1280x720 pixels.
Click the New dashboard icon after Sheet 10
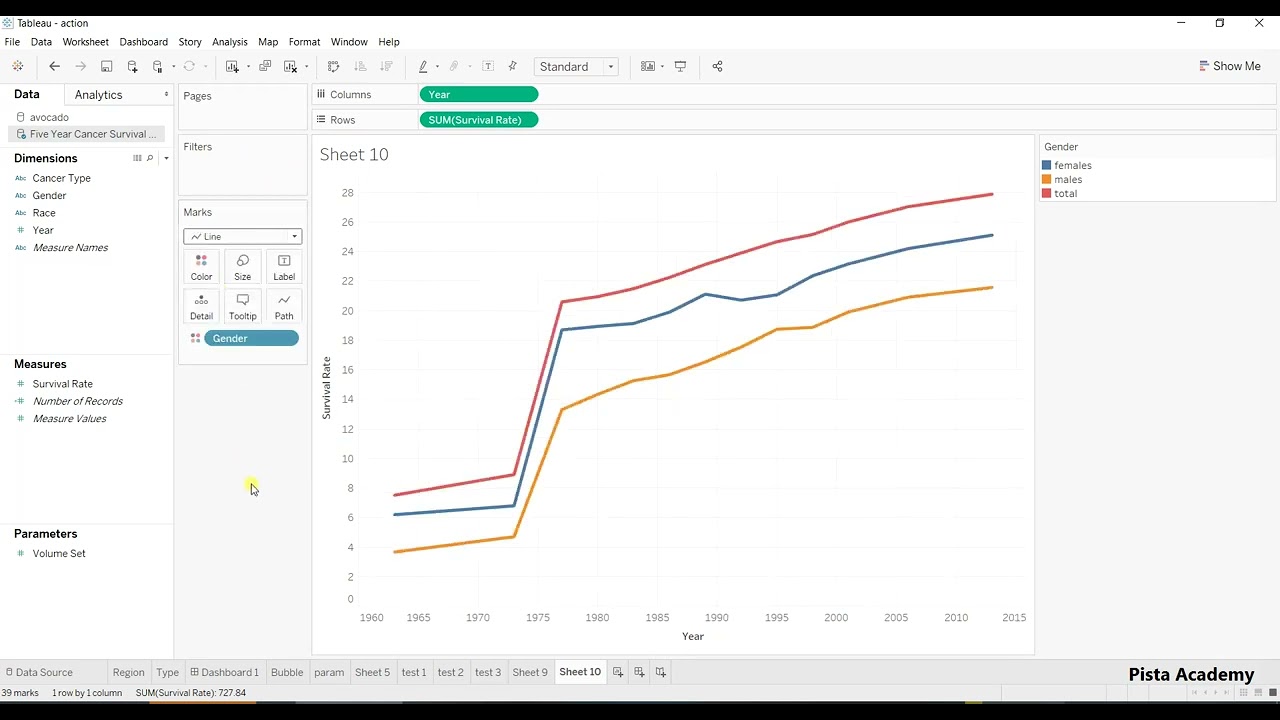pyautogui.click(x=639, y=672)
